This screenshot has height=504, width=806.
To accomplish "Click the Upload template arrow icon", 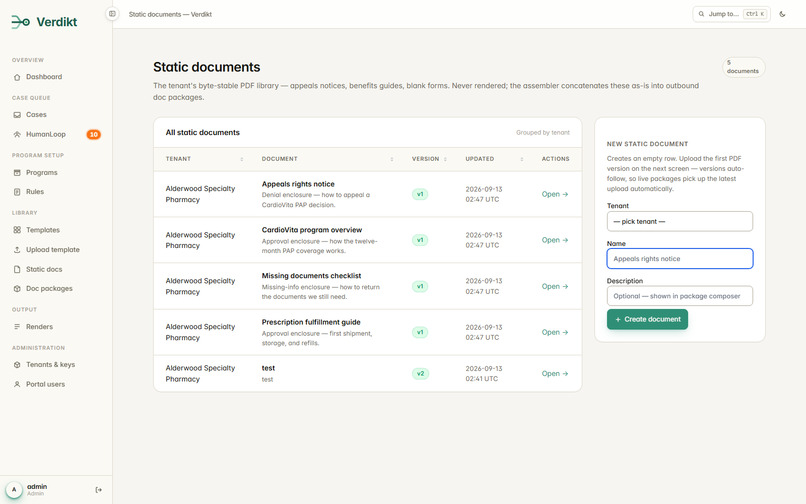I will [17, 249].
